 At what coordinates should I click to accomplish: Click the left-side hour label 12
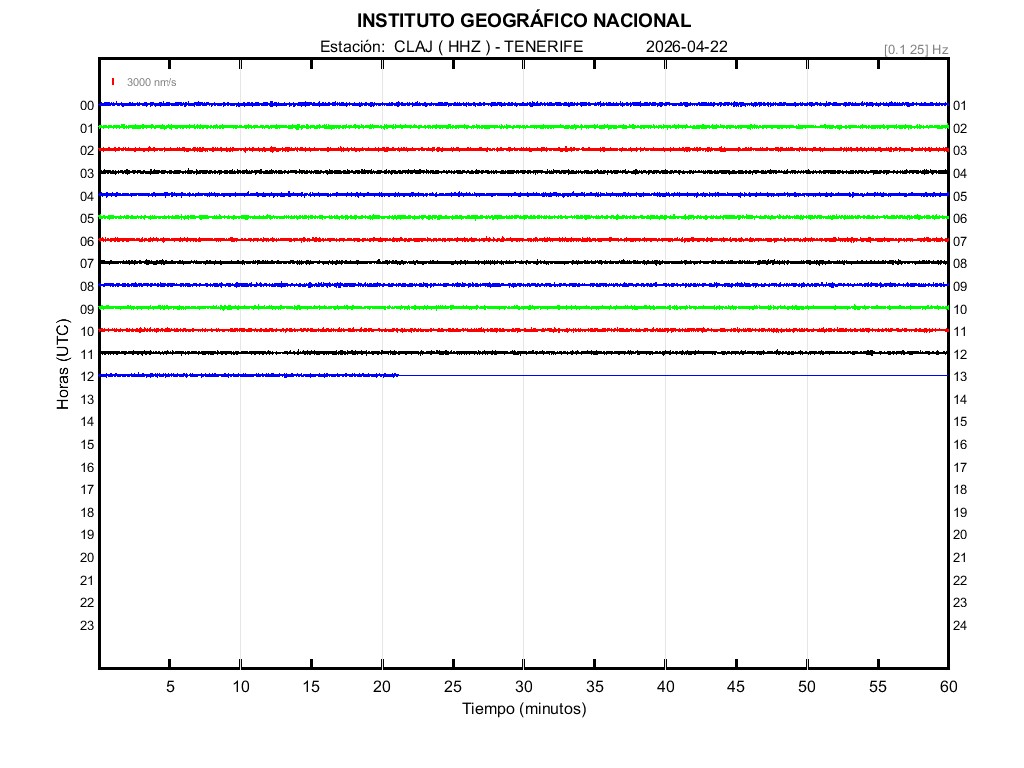click(87, 377)
